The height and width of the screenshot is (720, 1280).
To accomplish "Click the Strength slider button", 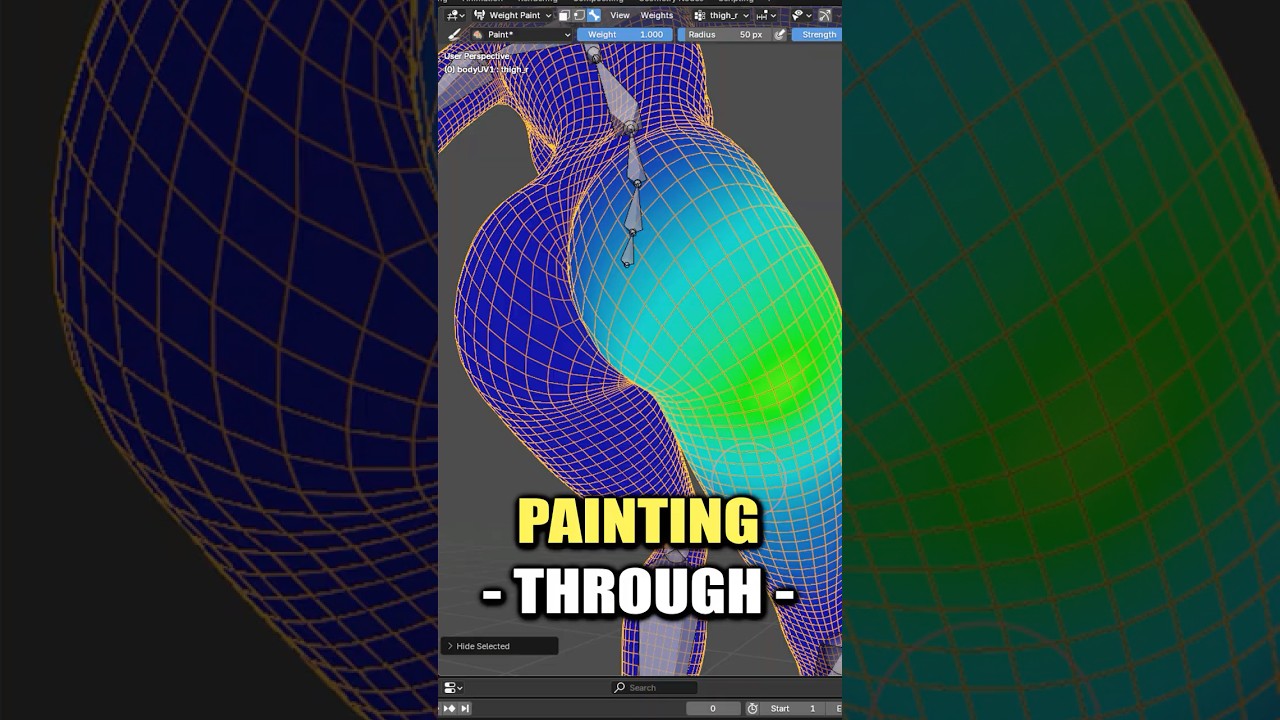I will click(x=818, y=34).
